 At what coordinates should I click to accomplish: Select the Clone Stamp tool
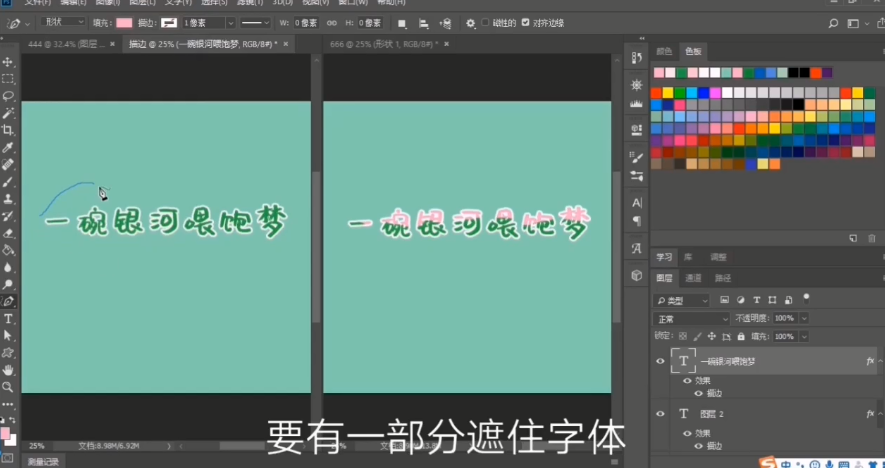[x=8, y=199]
